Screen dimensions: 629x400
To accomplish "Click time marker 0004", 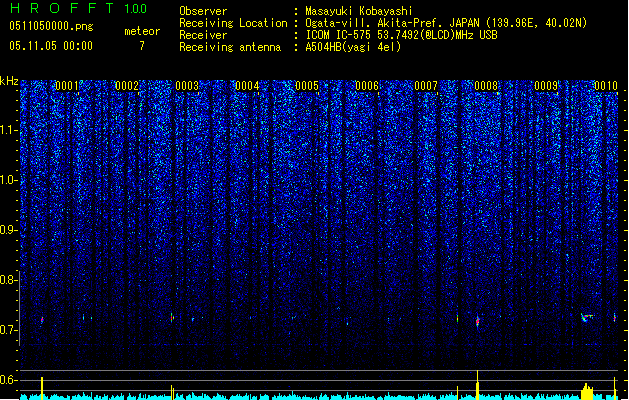I will pos(247,86).
